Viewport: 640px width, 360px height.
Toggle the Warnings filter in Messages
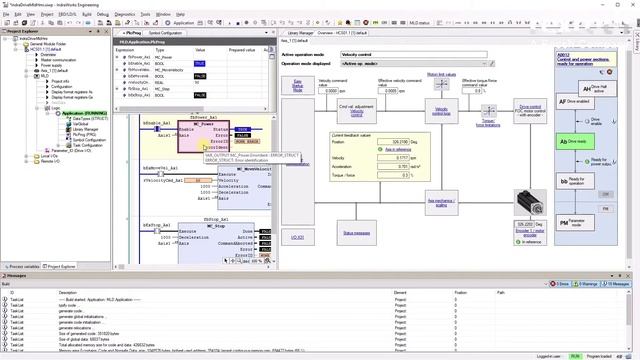585,284
